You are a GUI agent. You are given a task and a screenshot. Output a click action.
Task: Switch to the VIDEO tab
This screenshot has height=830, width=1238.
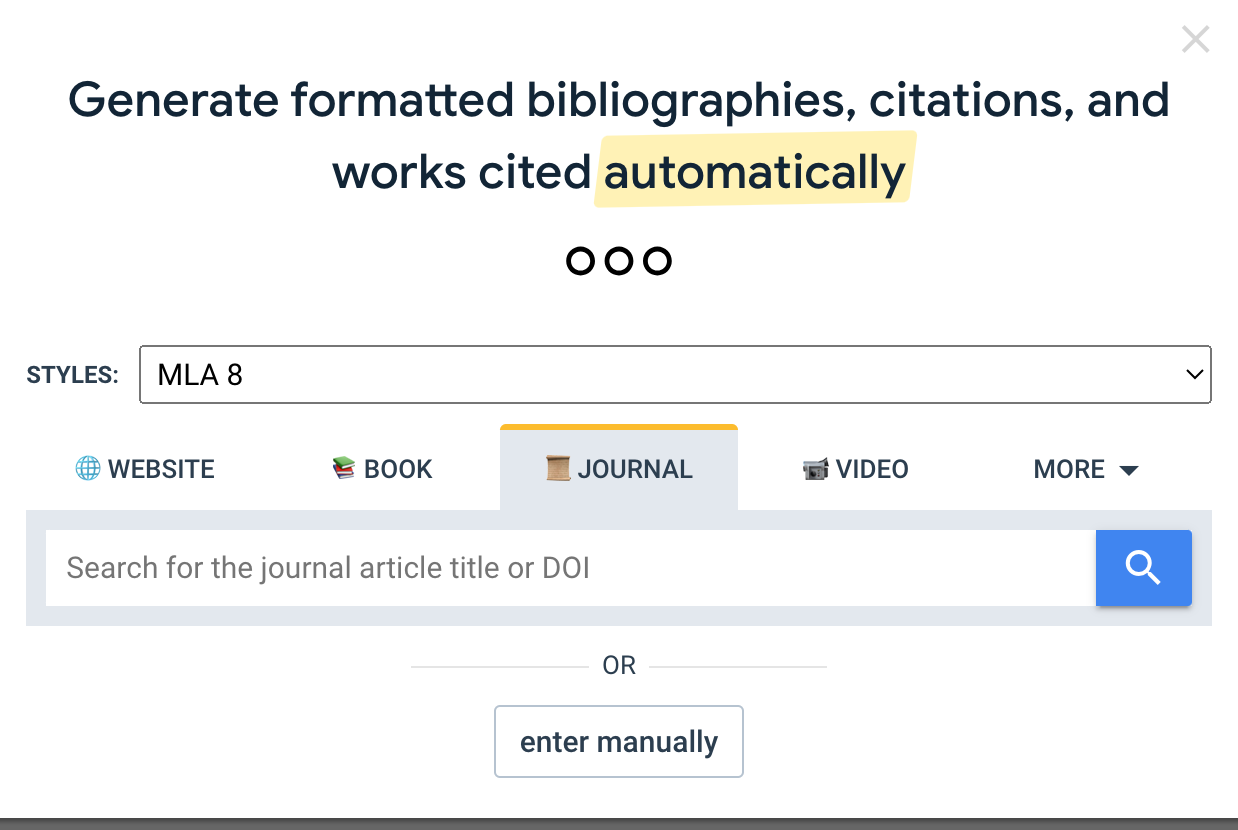(x=872, y=469)
